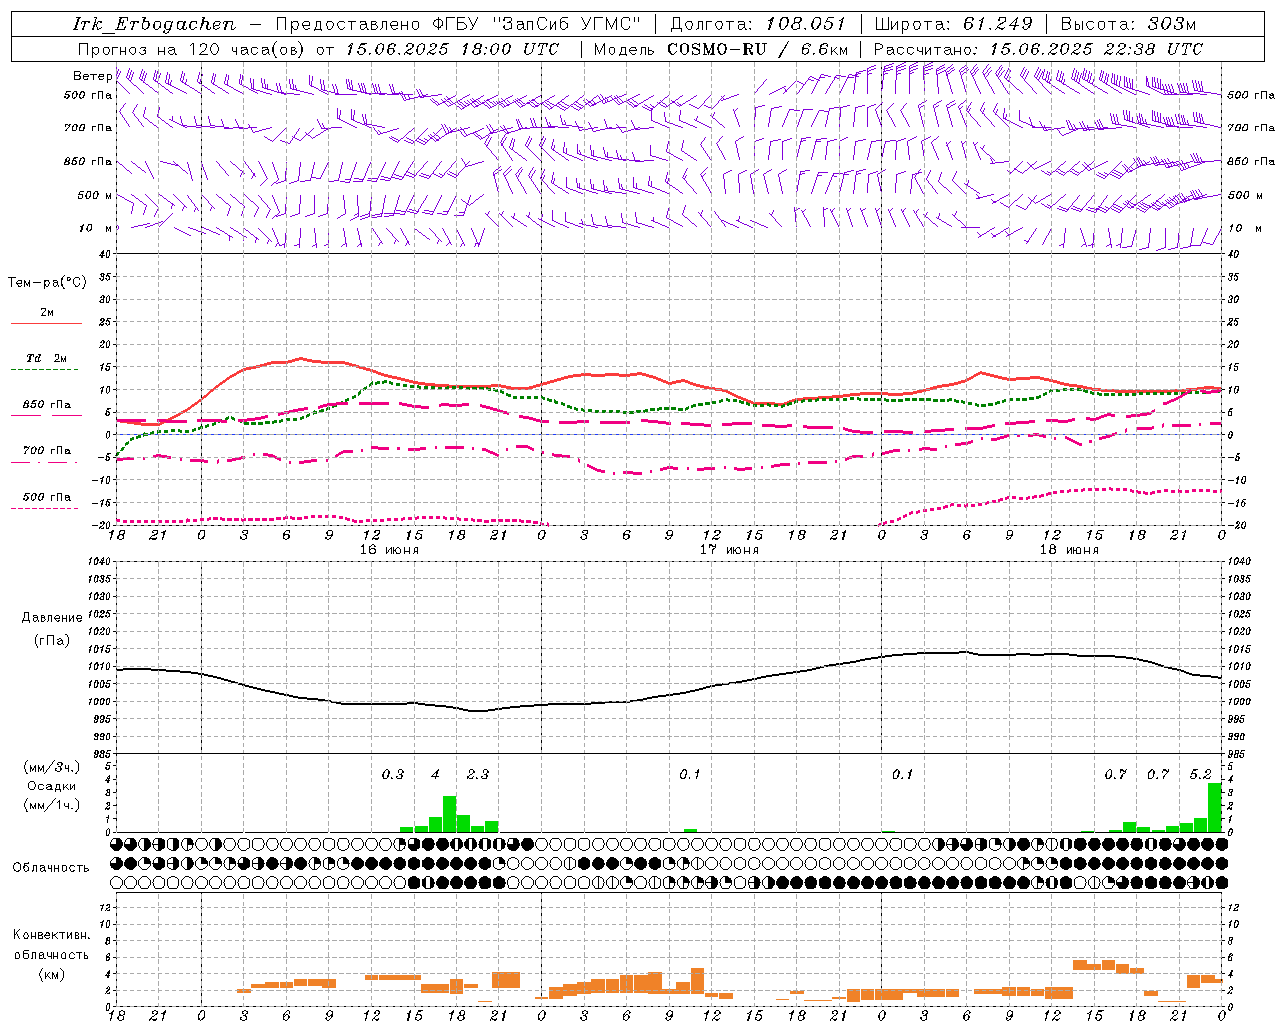Click the Конвективн. convective cloud label
1280x1024 pixels.
coord(51,935)
